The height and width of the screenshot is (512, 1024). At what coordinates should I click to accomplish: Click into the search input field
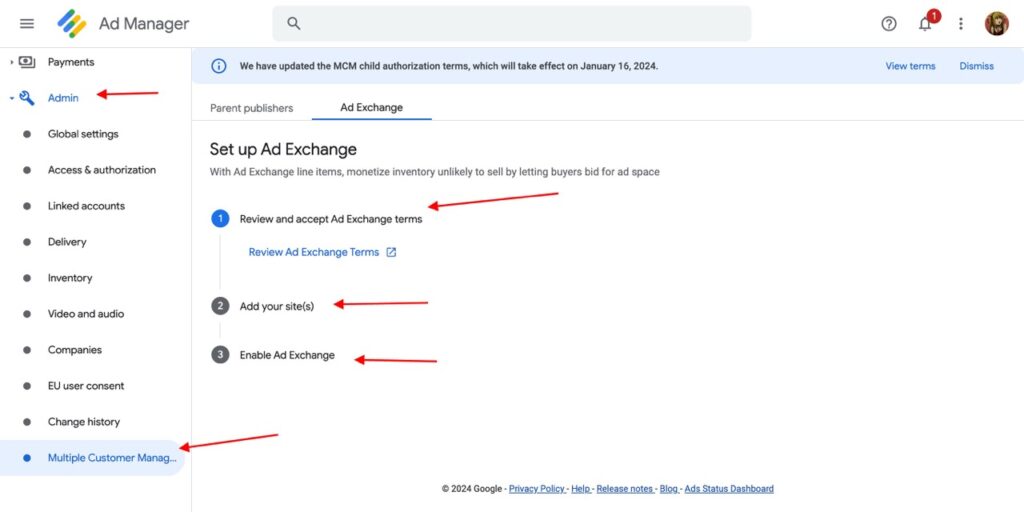click(520, 24)
